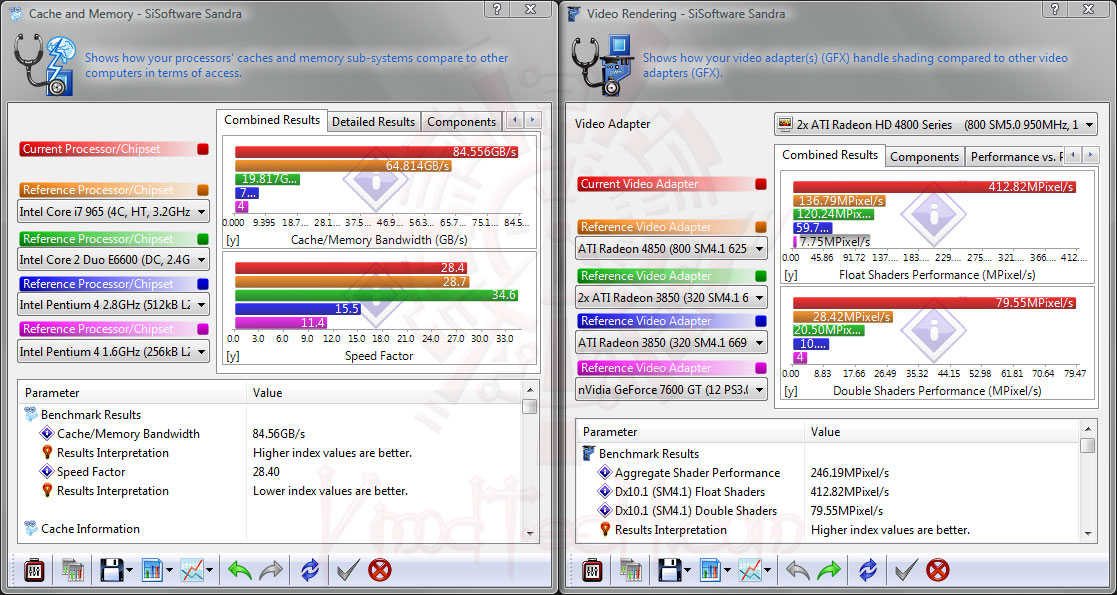Click the options icon beside engine in Cache and Memory

click(74, 570)
